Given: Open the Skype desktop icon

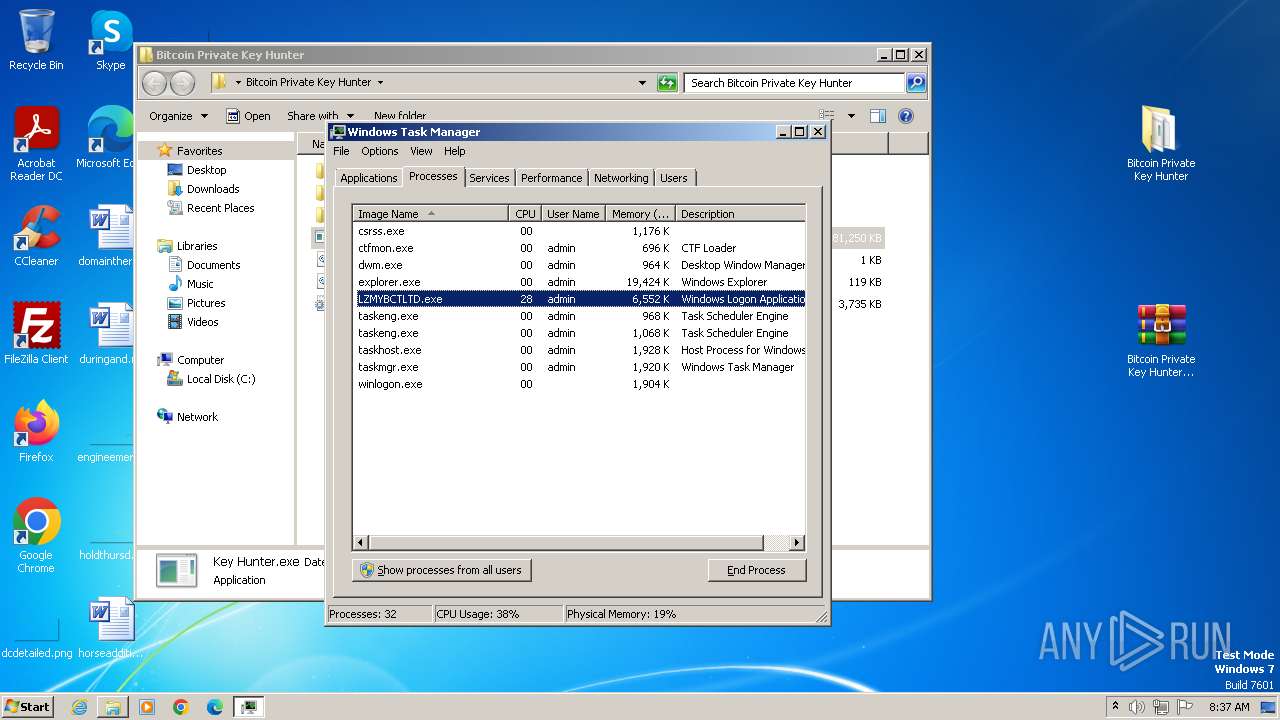Looking at the screenshot, I should [x=110, y=40].
